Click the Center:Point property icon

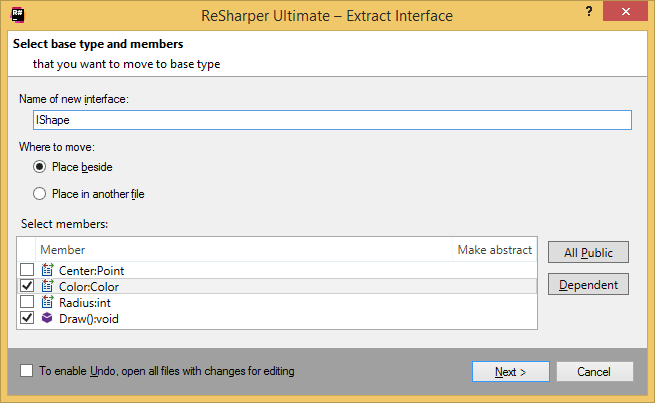click(x=47, y=270)
